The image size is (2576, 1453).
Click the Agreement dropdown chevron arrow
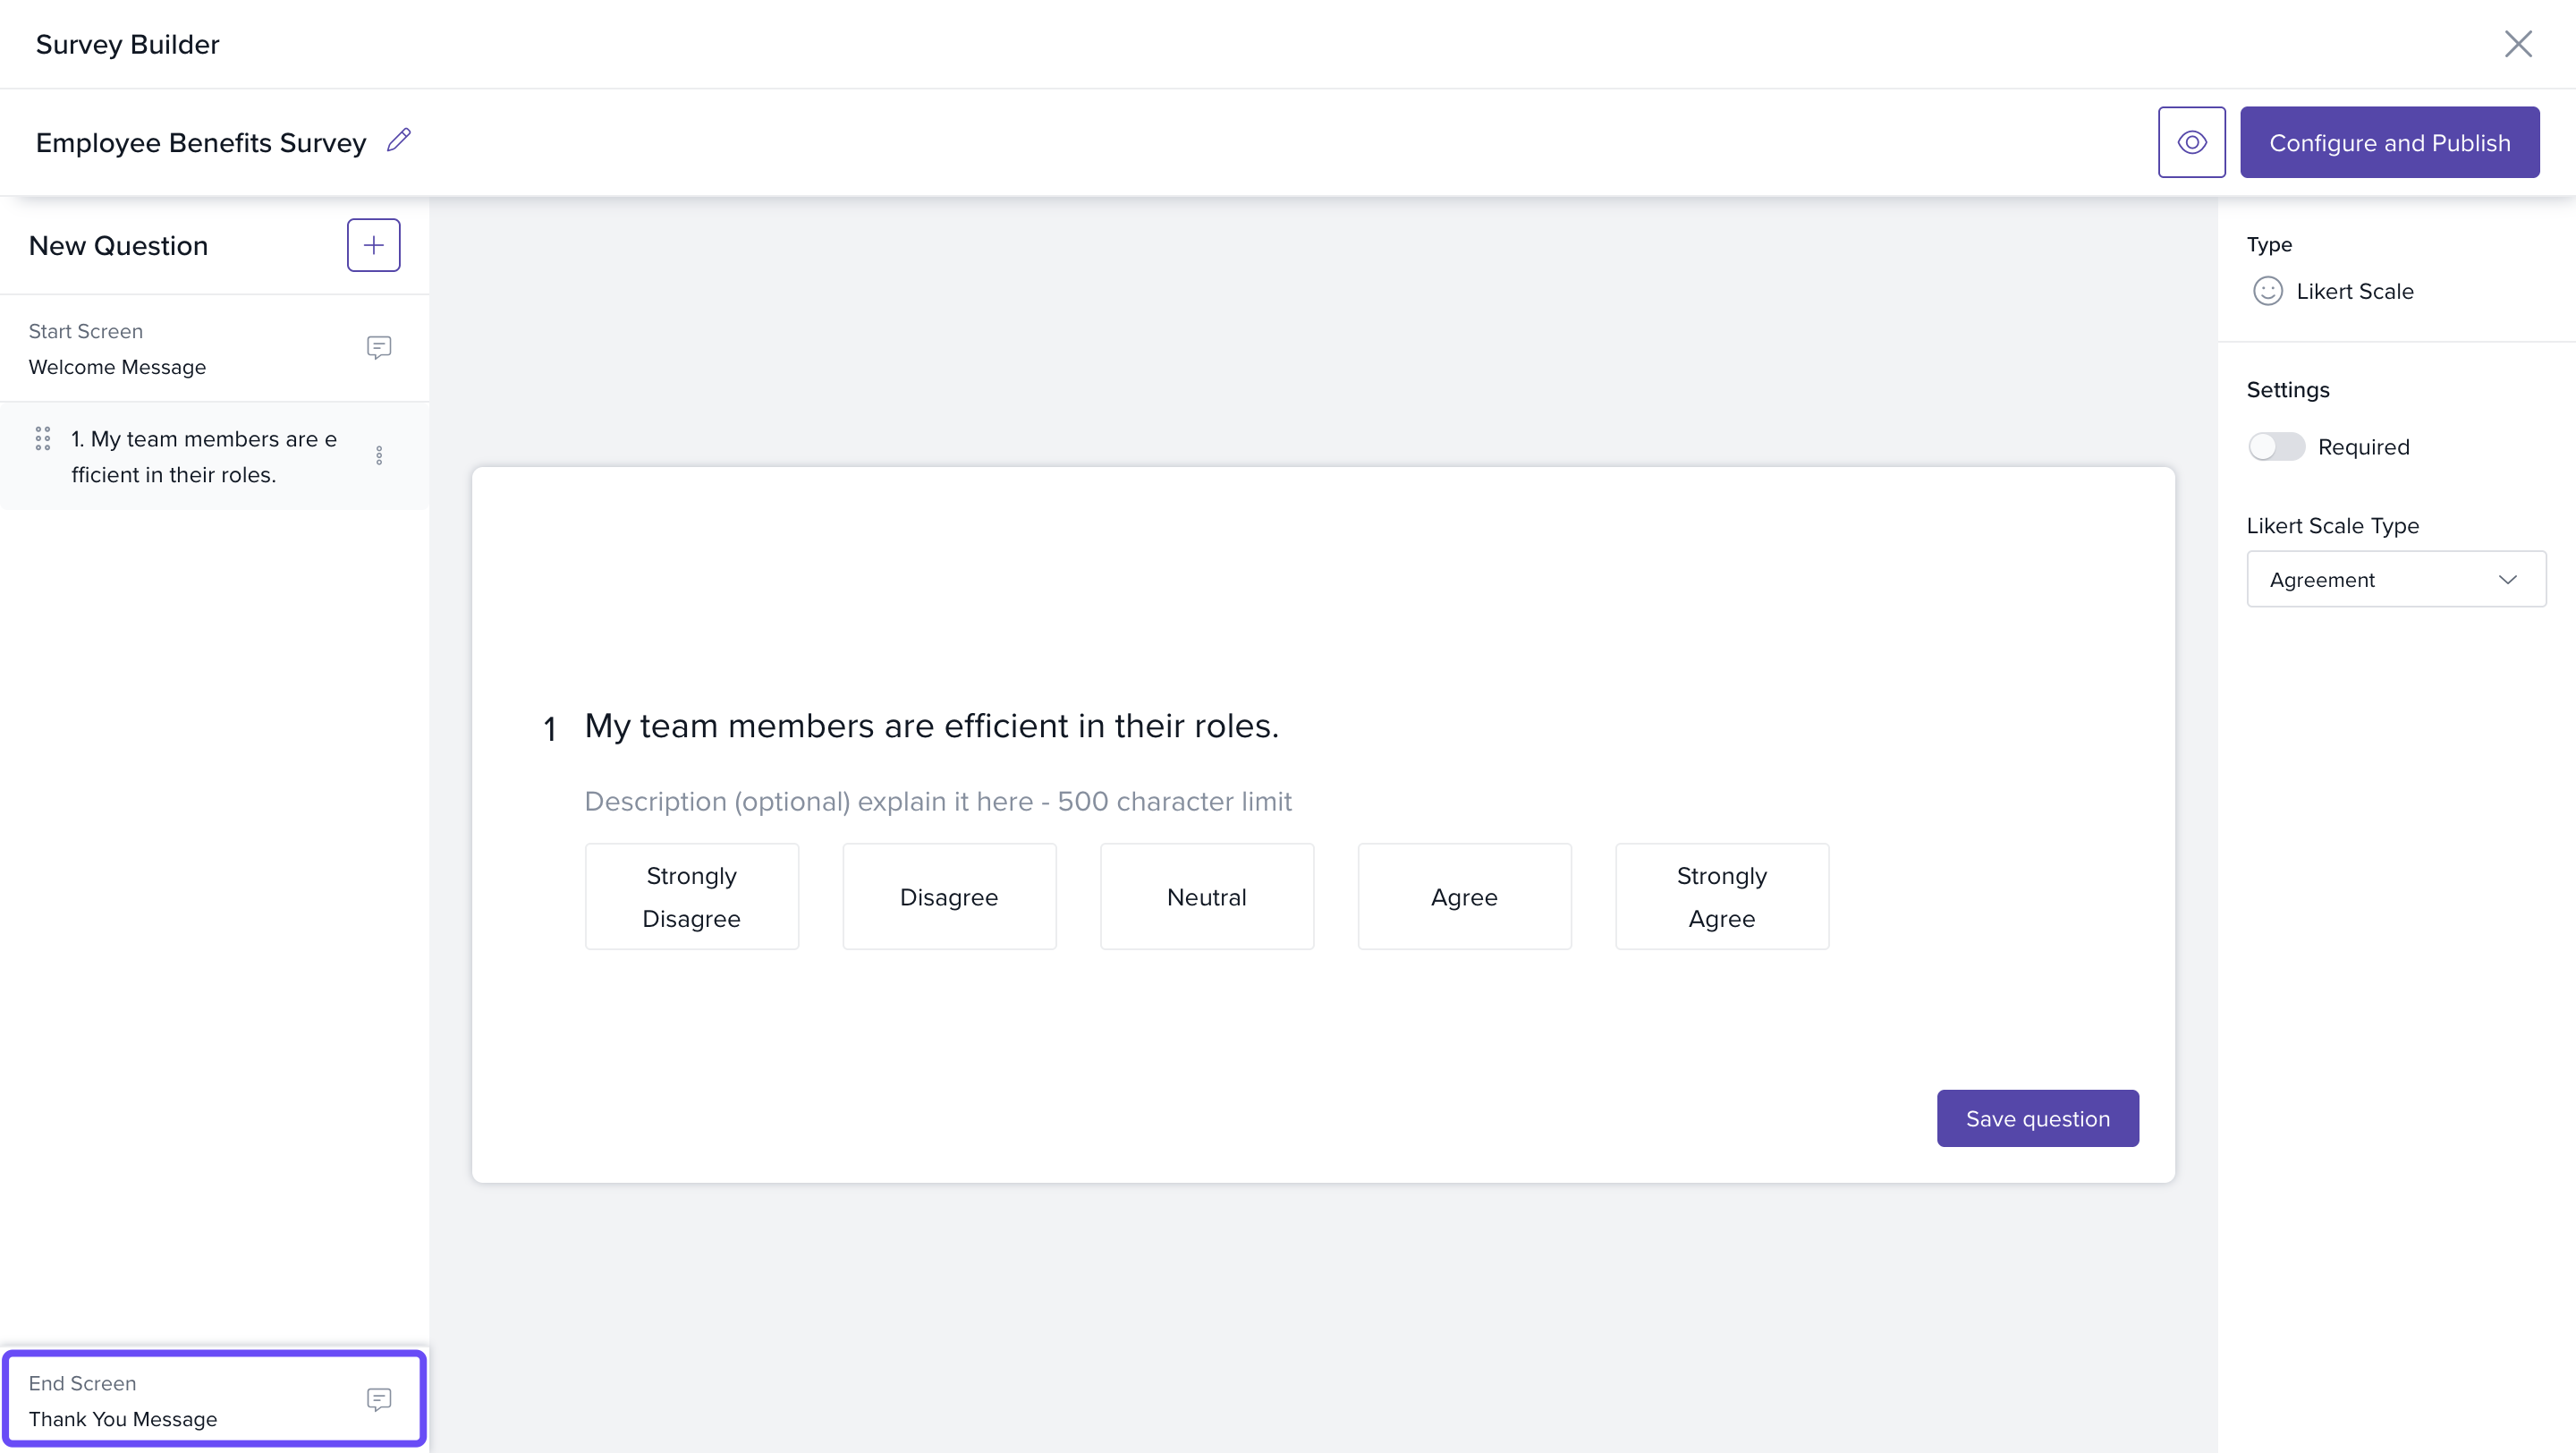coord(2507,579)
